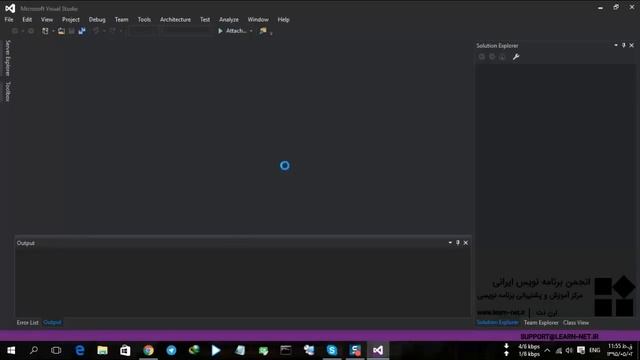
Task: Open the Debug menu
Action: pos(97,20)
